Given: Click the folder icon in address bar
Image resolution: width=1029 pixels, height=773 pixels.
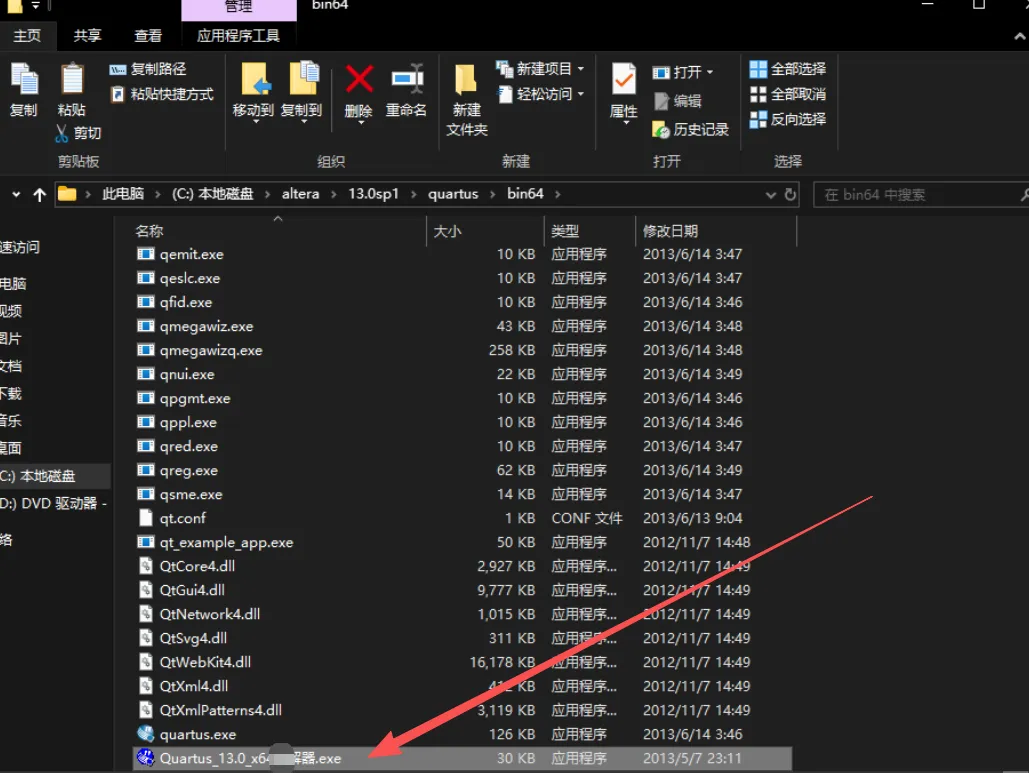Looking at the screenshot, I should click(67, 194).
